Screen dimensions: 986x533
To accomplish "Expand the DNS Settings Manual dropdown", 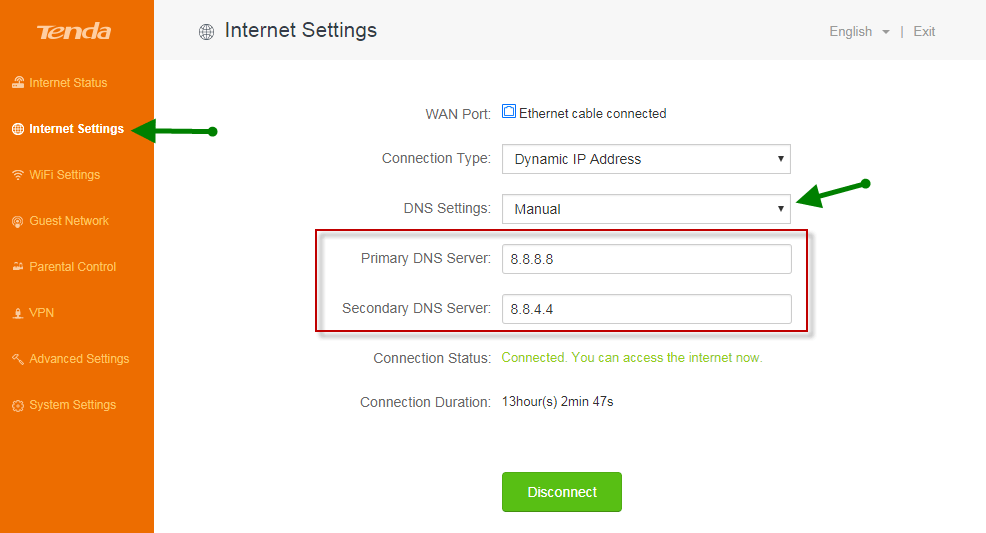I will coord(646,209).
